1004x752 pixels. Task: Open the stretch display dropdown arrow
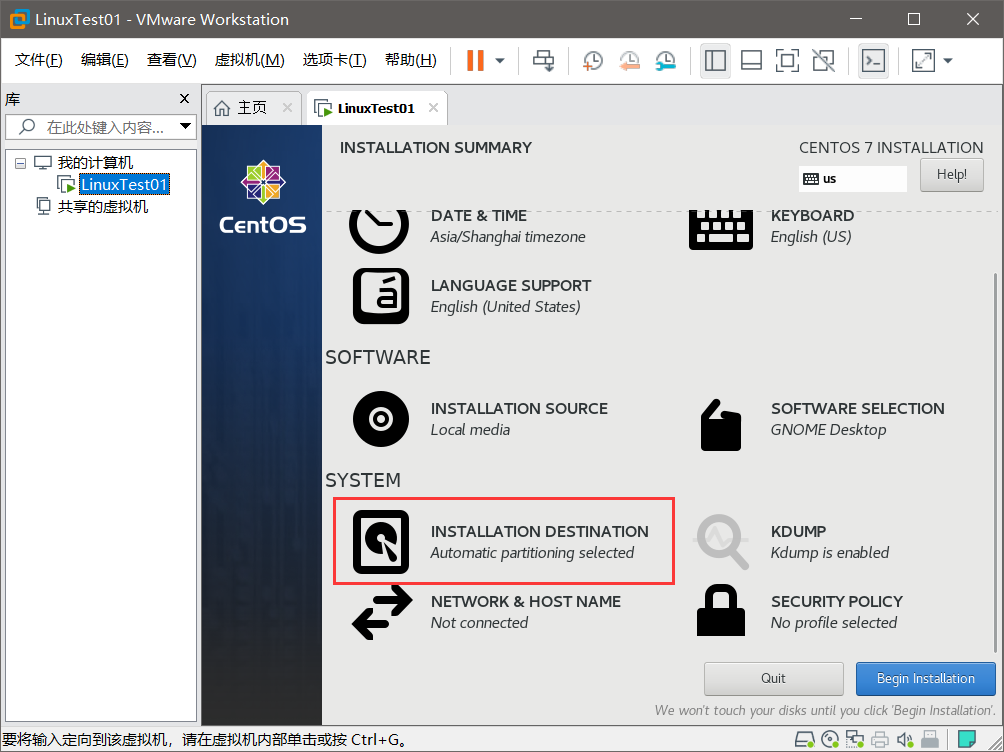pyautogui.click(x=948, y=61)
